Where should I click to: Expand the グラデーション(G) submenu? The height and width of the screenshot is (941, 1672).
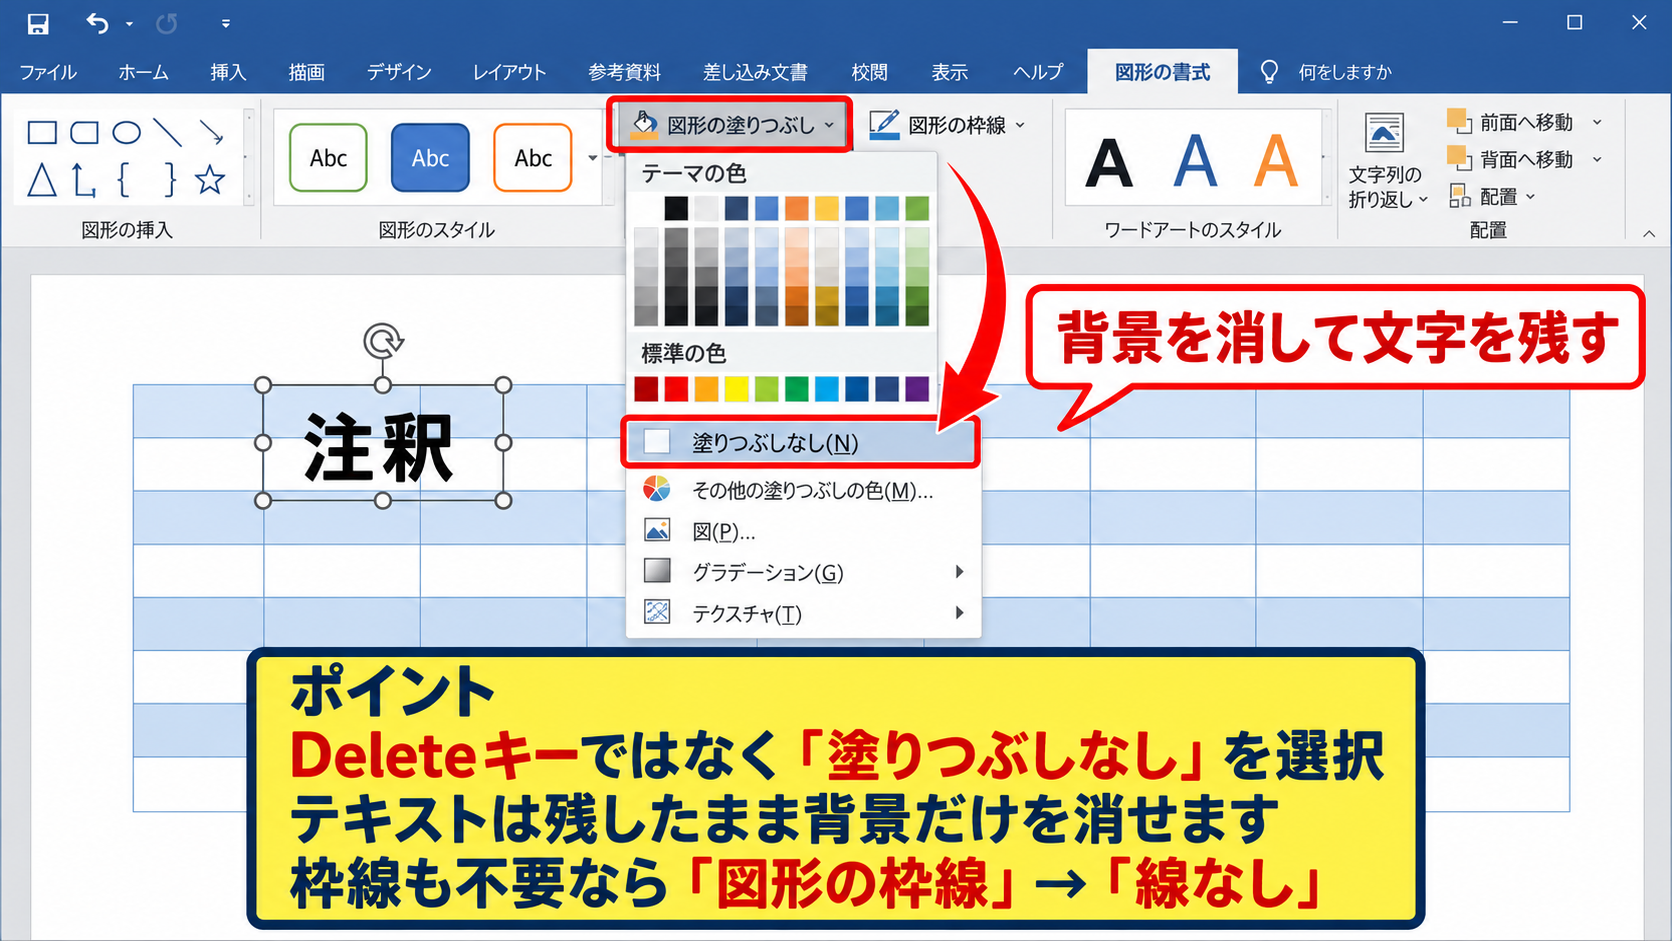point(804,572)
